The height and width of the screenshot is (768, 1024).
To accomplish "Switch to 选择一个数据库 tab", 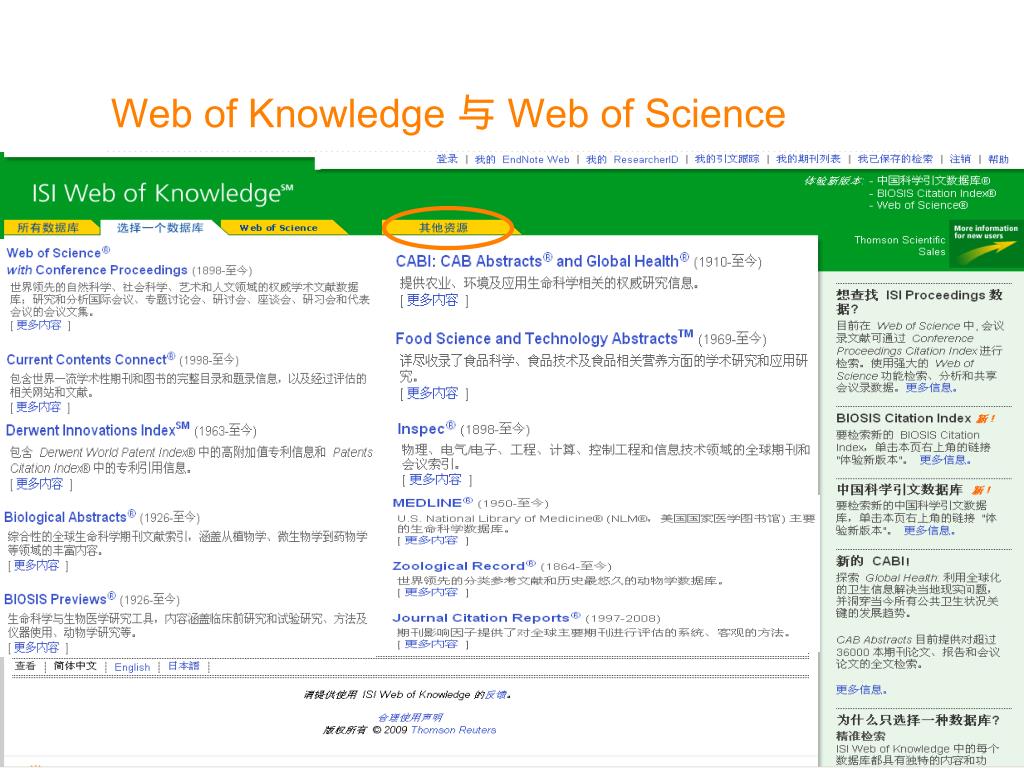I will pyautogui.click(x=160, y=227).
